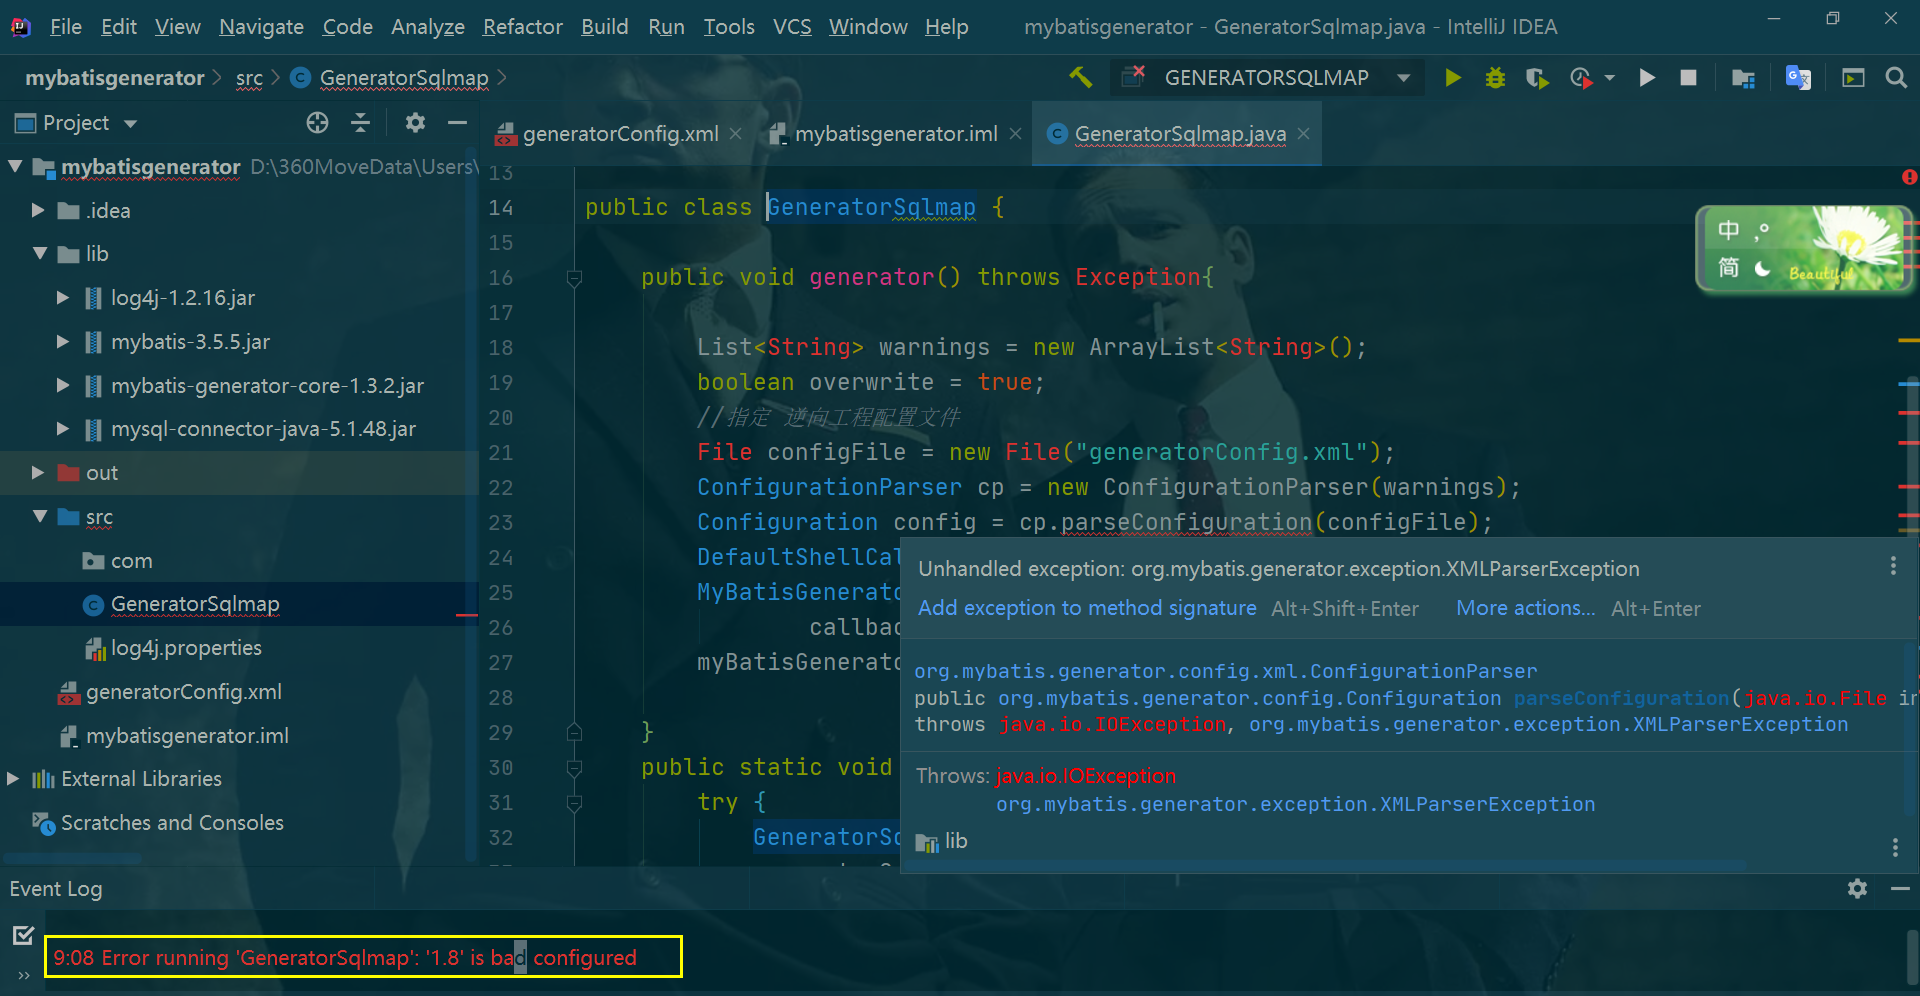Screen dimensions: 1920x996
Task: Collapse the src folder
Action: point(40,516)
